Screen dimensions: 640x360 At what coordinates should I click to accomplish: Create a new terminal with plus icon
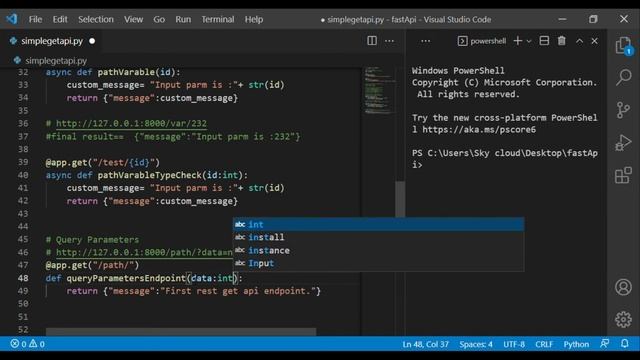click(518, 41)
